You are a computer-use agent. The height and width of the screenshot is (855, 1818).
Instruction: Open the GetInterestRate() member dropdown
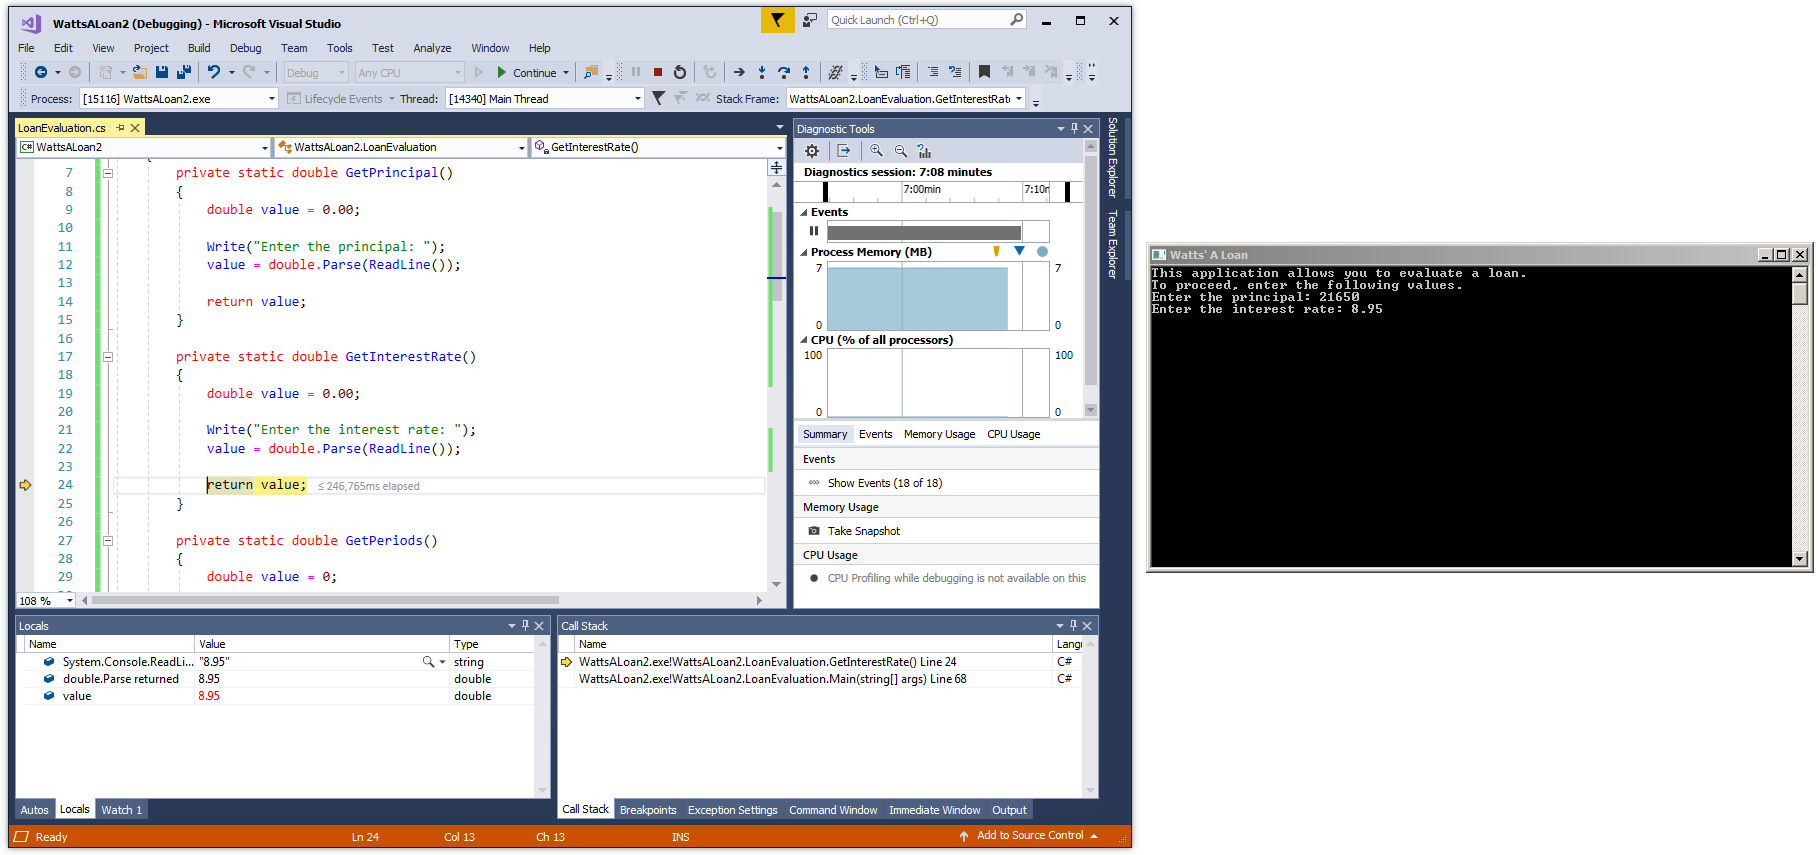658,147
